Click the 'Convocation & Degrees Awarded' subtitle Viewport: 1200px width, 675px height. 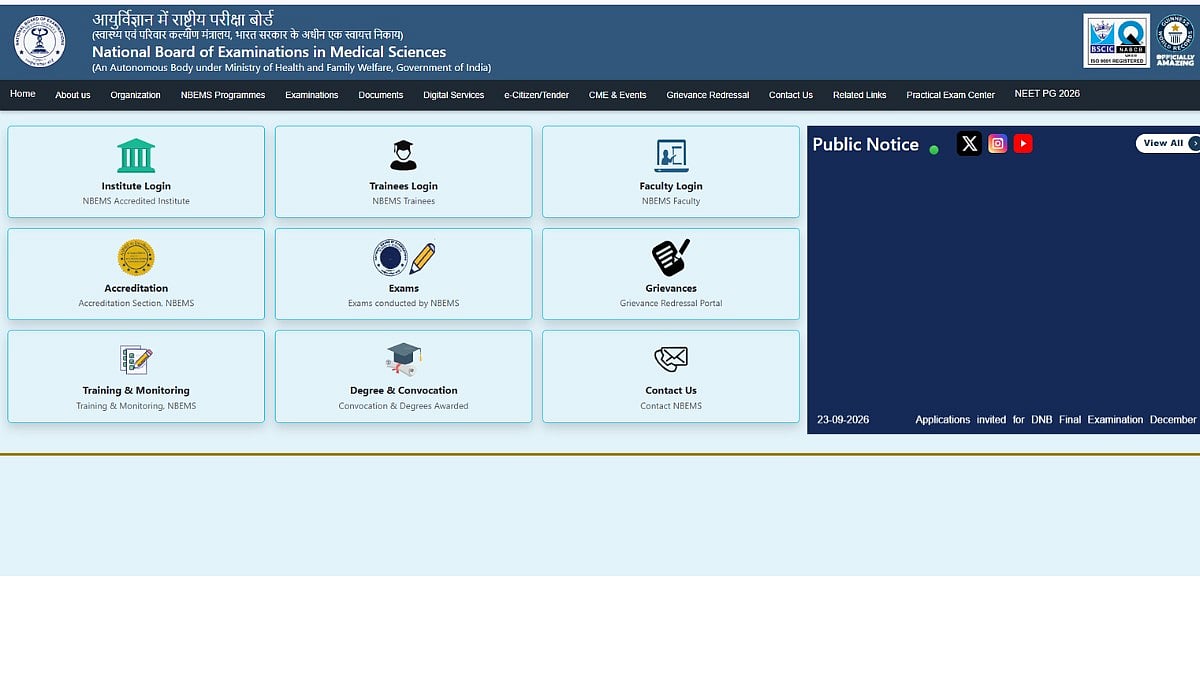403,406
